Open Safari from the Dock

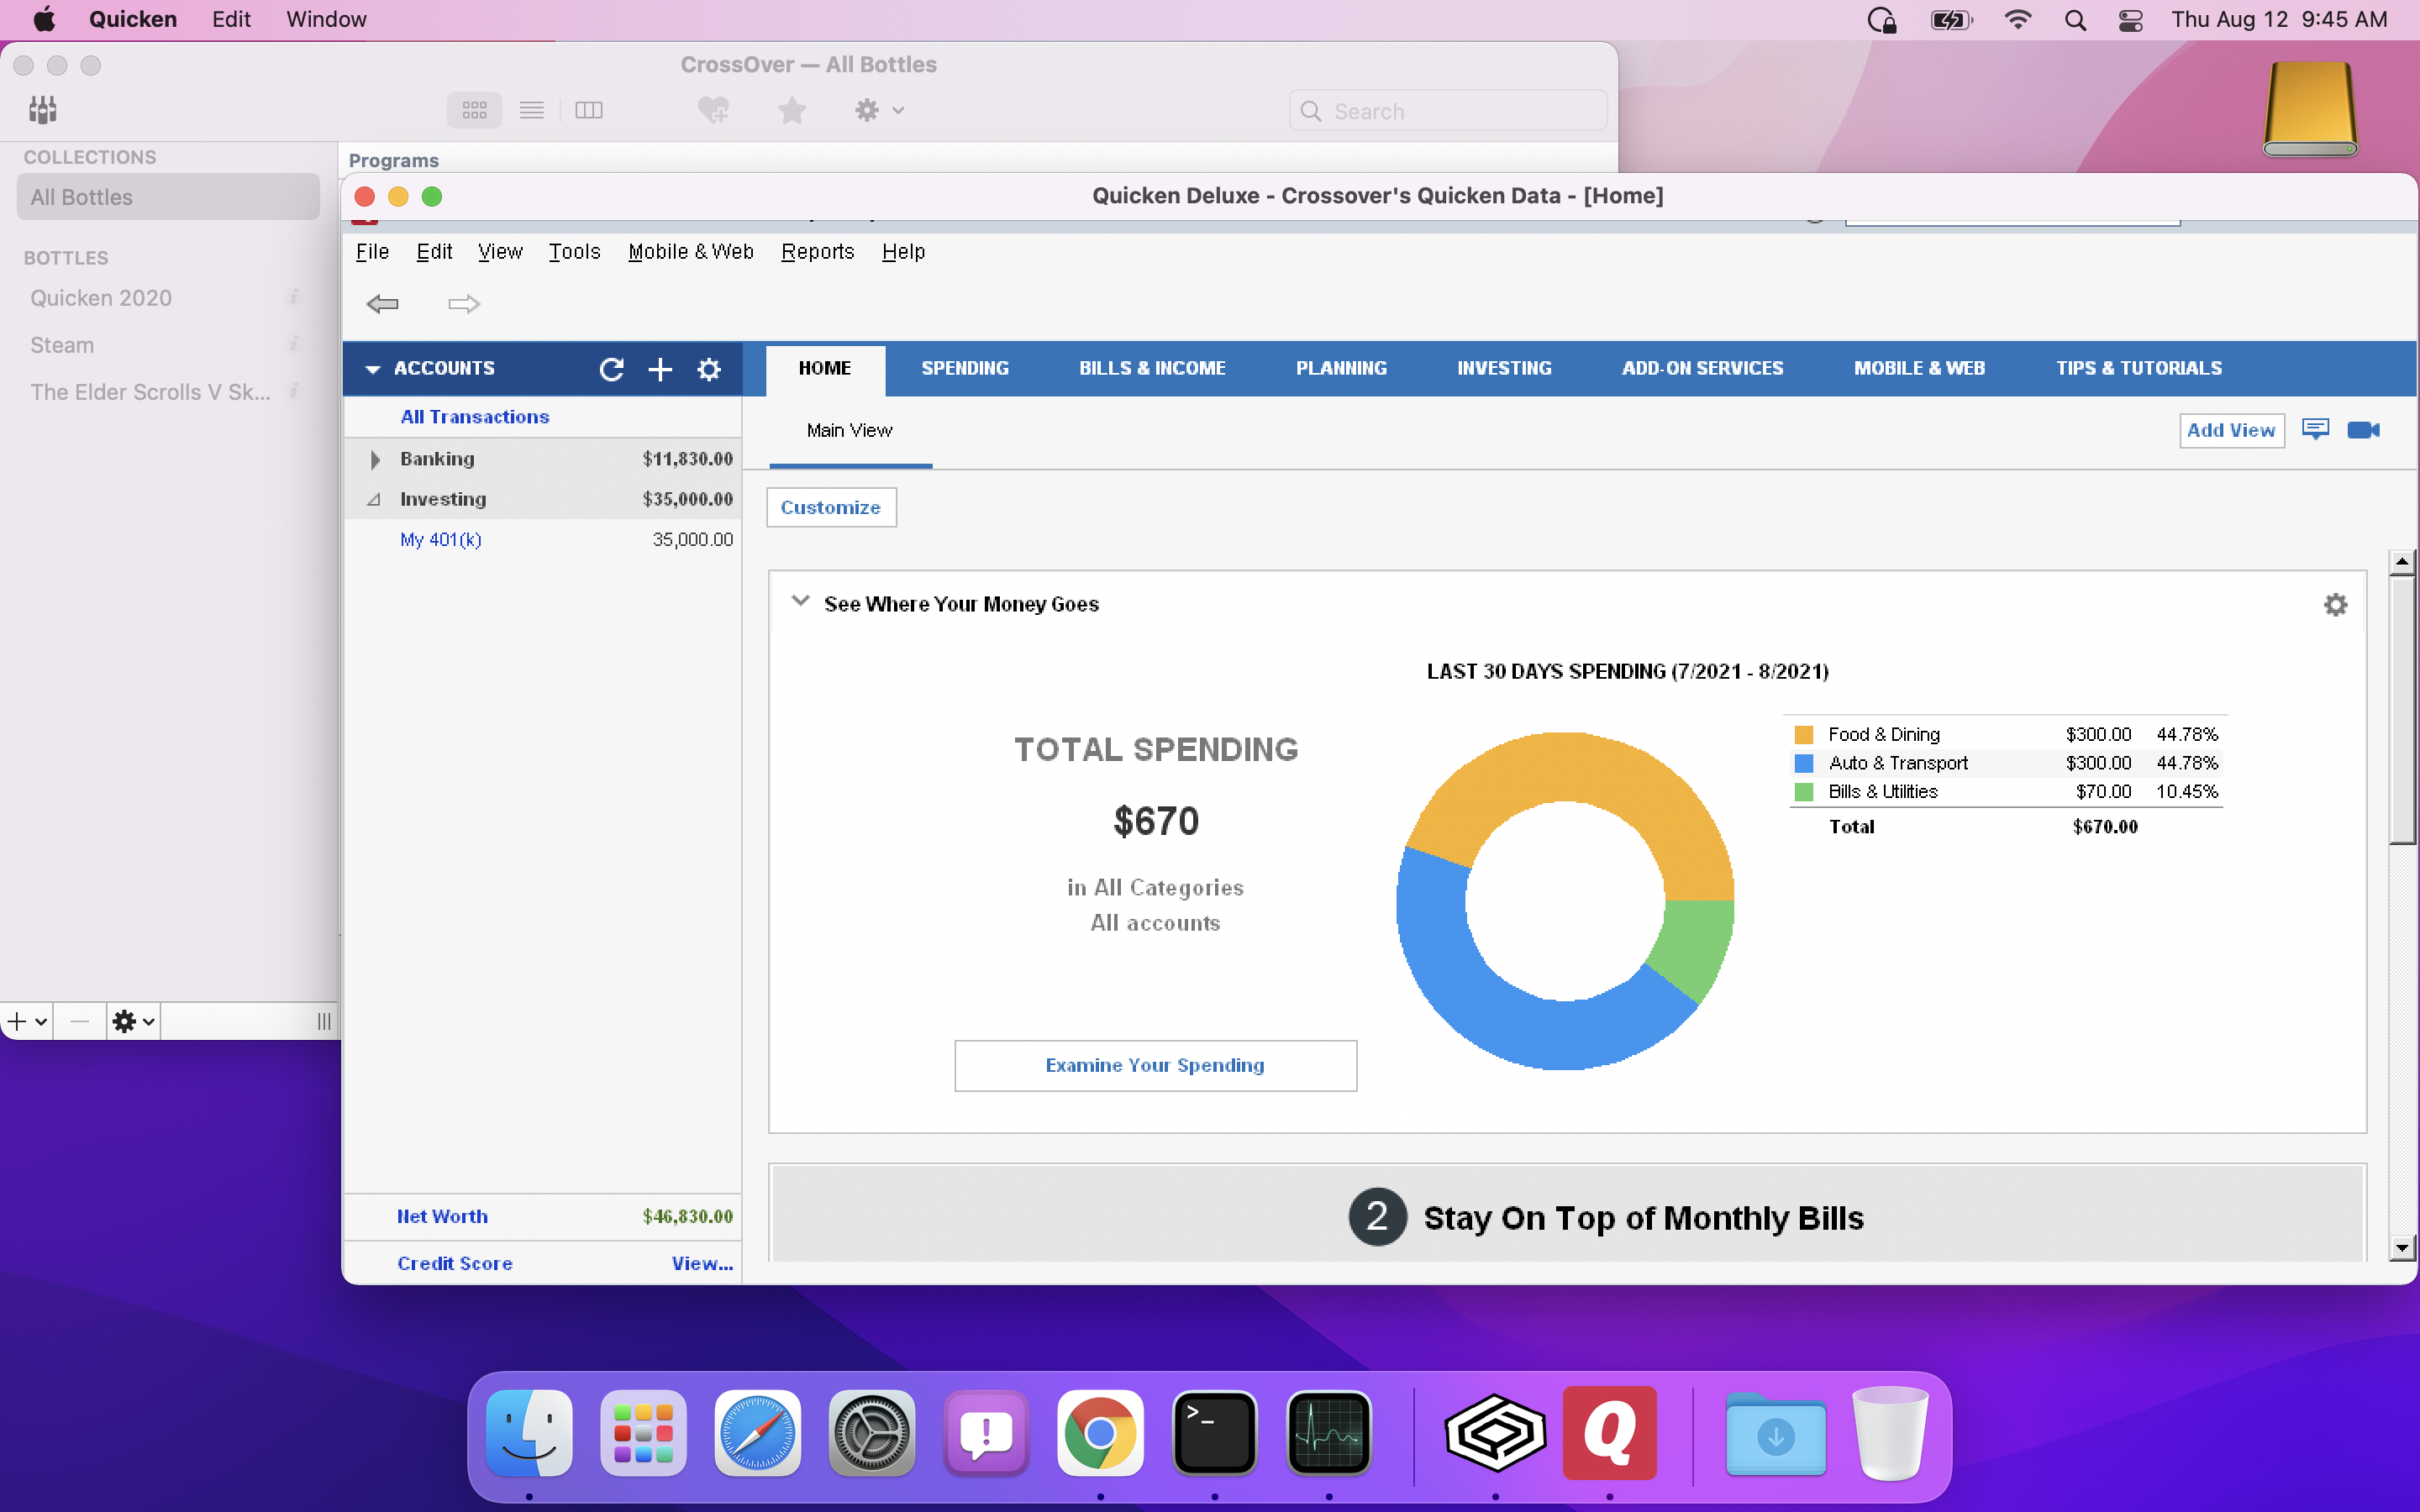pyautogui.click(x=757, y=1433)
